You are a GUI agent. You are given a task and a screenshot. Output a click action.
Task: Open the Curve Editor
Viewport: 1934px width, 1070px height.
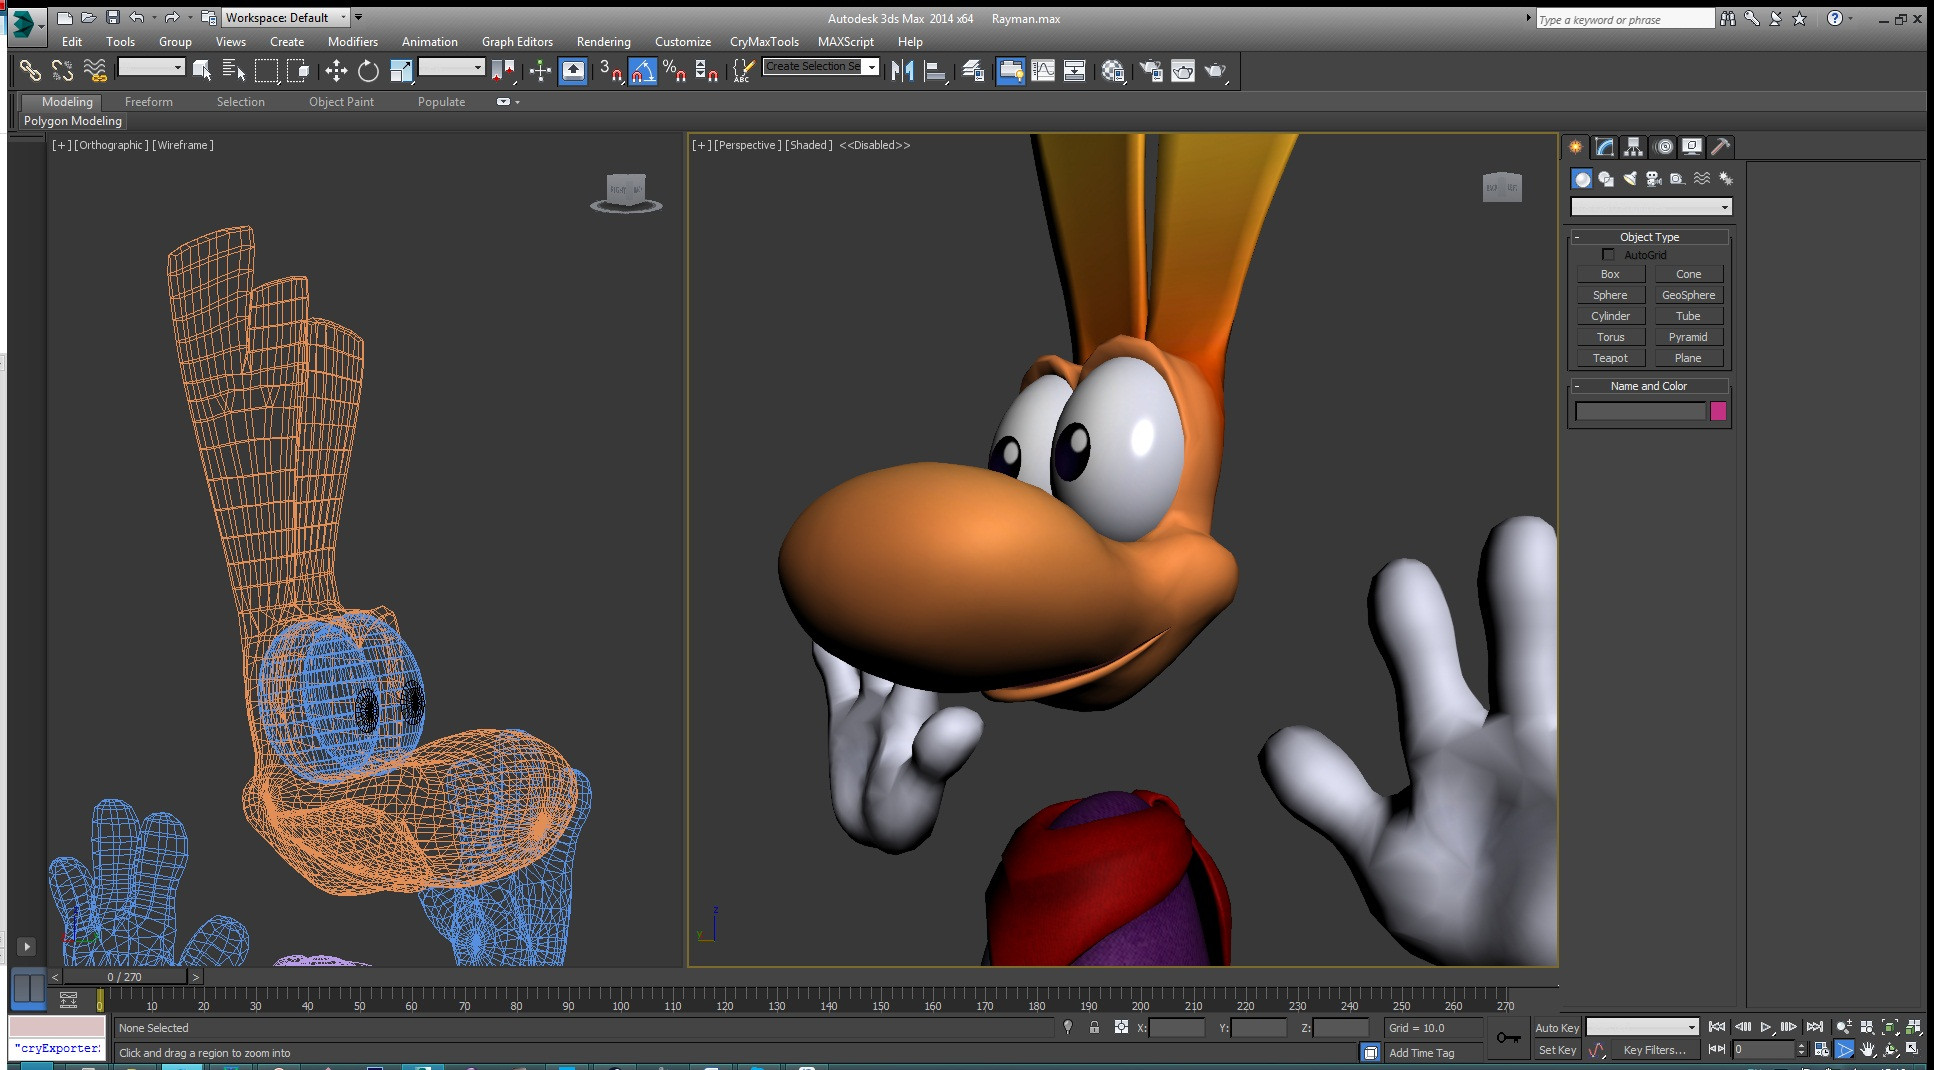(x=1043, y=70)
